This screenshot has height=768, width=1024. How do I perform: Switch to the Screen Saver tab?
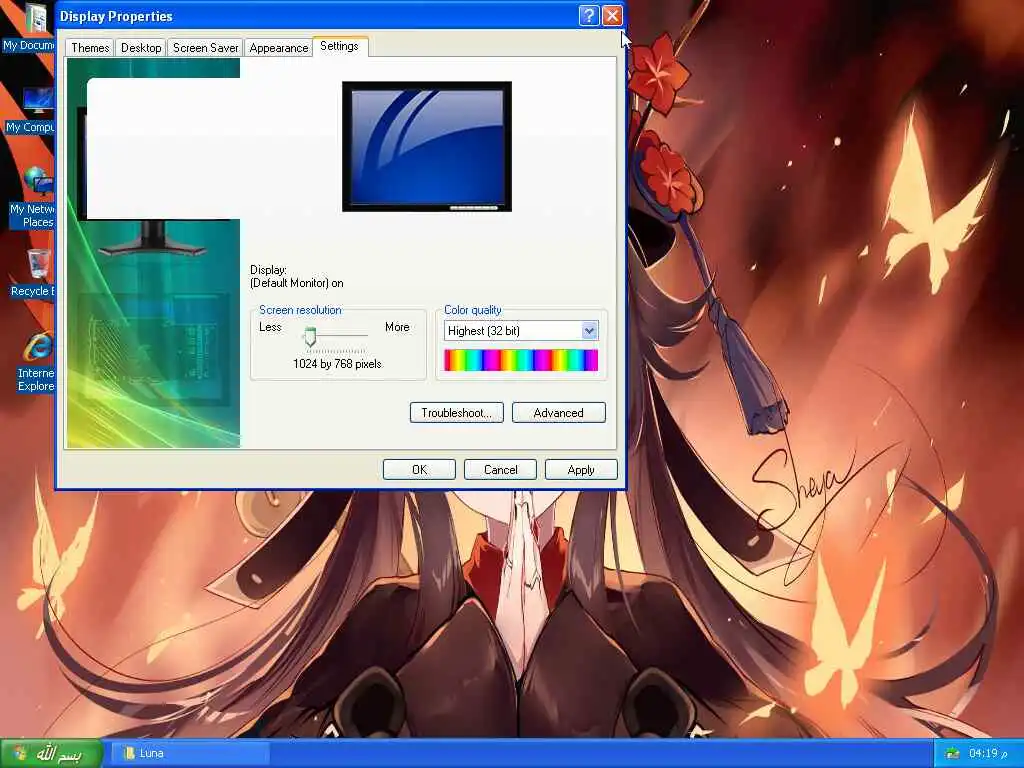click(205, 48)
